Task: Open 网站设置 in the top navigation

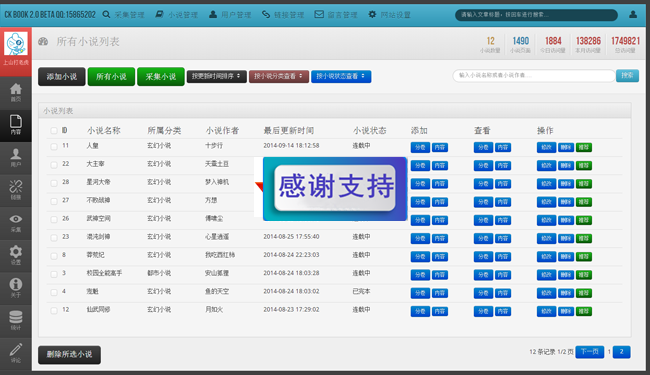Action: tap(389, 15)
